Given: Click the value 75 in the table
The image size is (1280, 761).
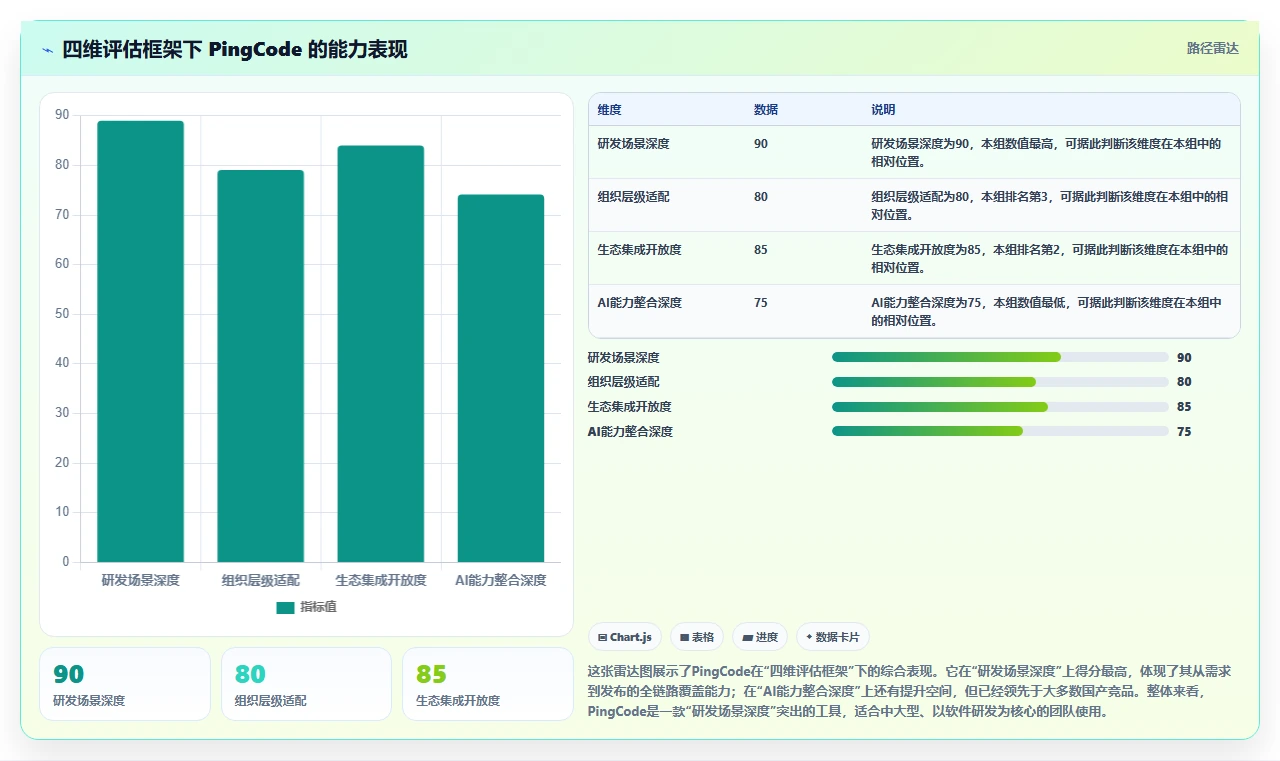Looking at the screenshot, I should 761,303.
